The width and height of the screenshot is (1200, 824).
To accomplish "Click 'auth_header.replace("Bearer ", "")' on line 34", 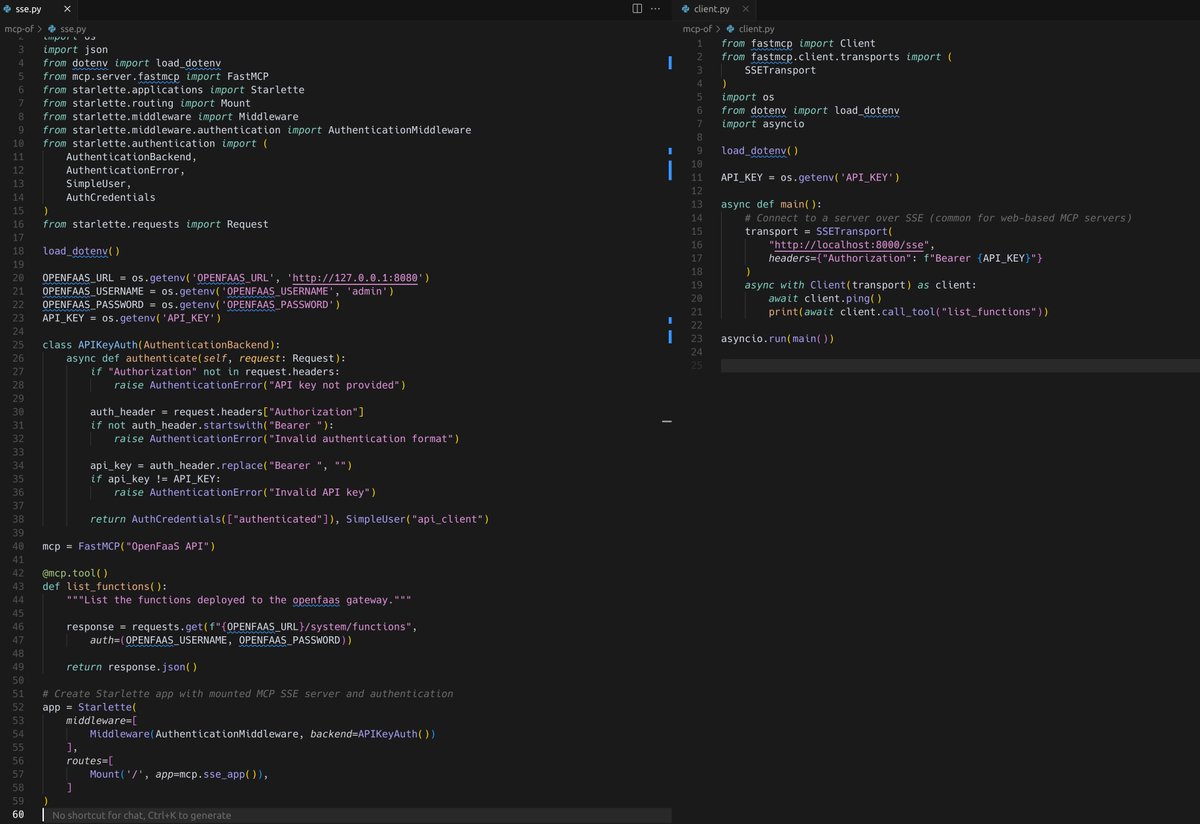I will coord(245,465).
